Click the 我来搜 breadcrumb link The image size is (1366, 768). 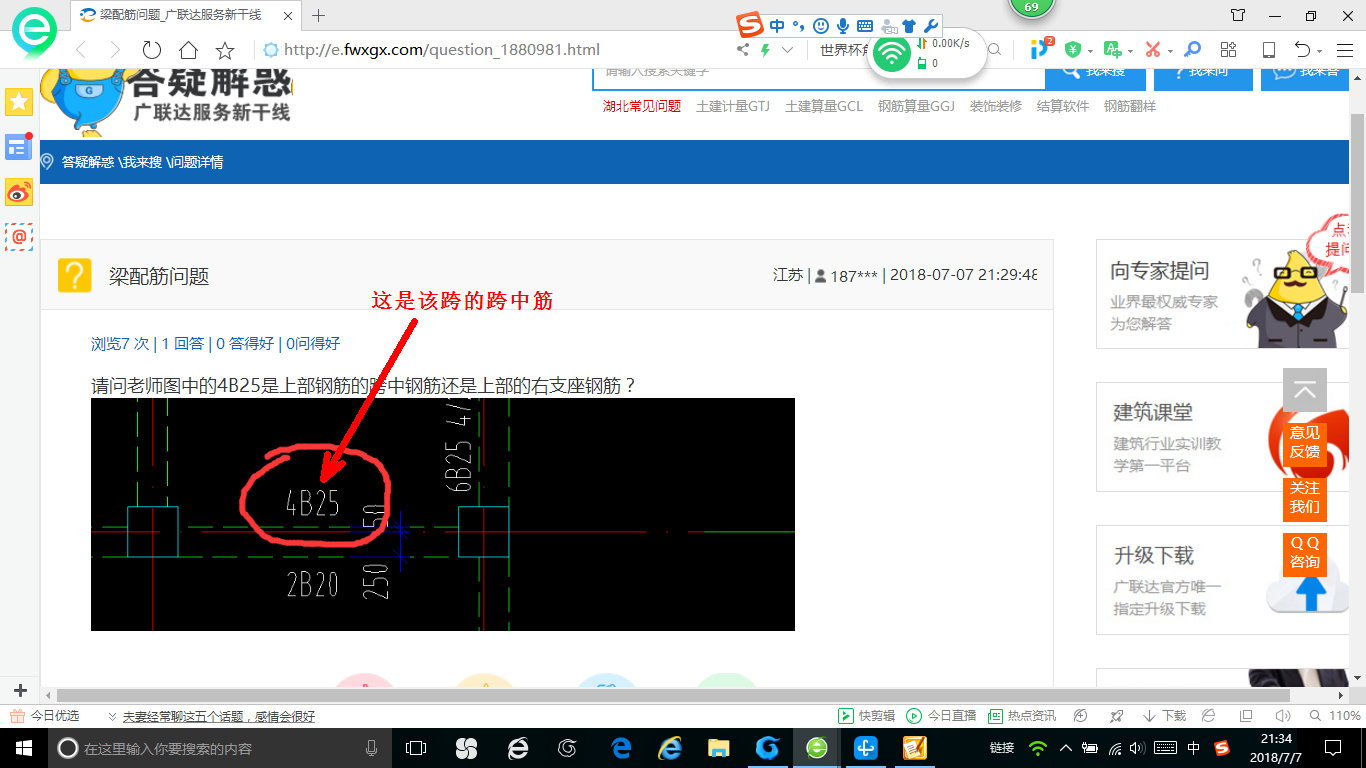pos(141,162)
